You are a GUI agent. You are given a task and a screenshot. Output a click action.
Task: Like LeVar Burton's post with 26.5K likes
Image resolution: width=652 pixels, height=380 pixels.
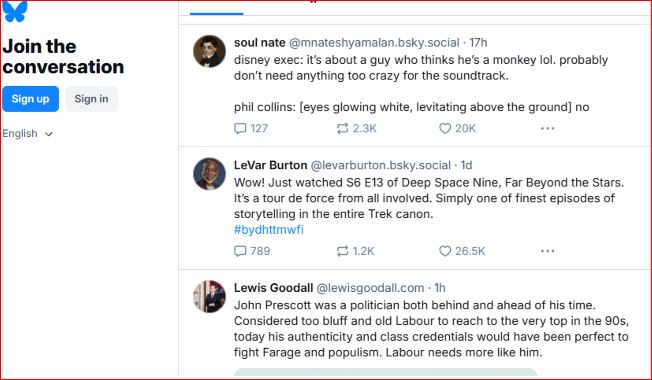point(462,251)
